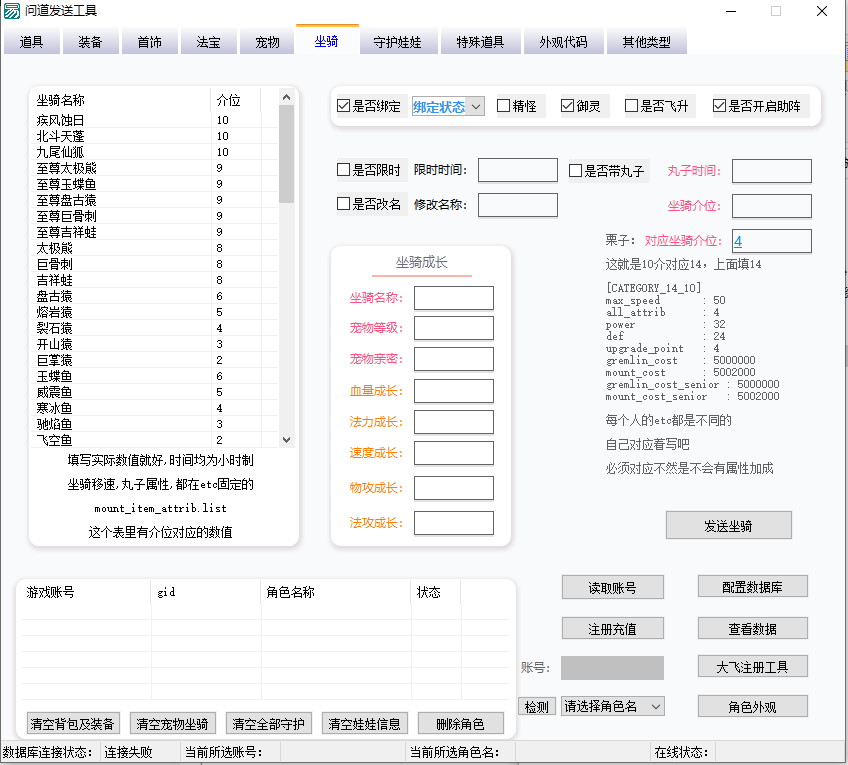The image size is (848, 765).
Task: Focus the 对应坐骑介位 input field
Action: point(771,241)
